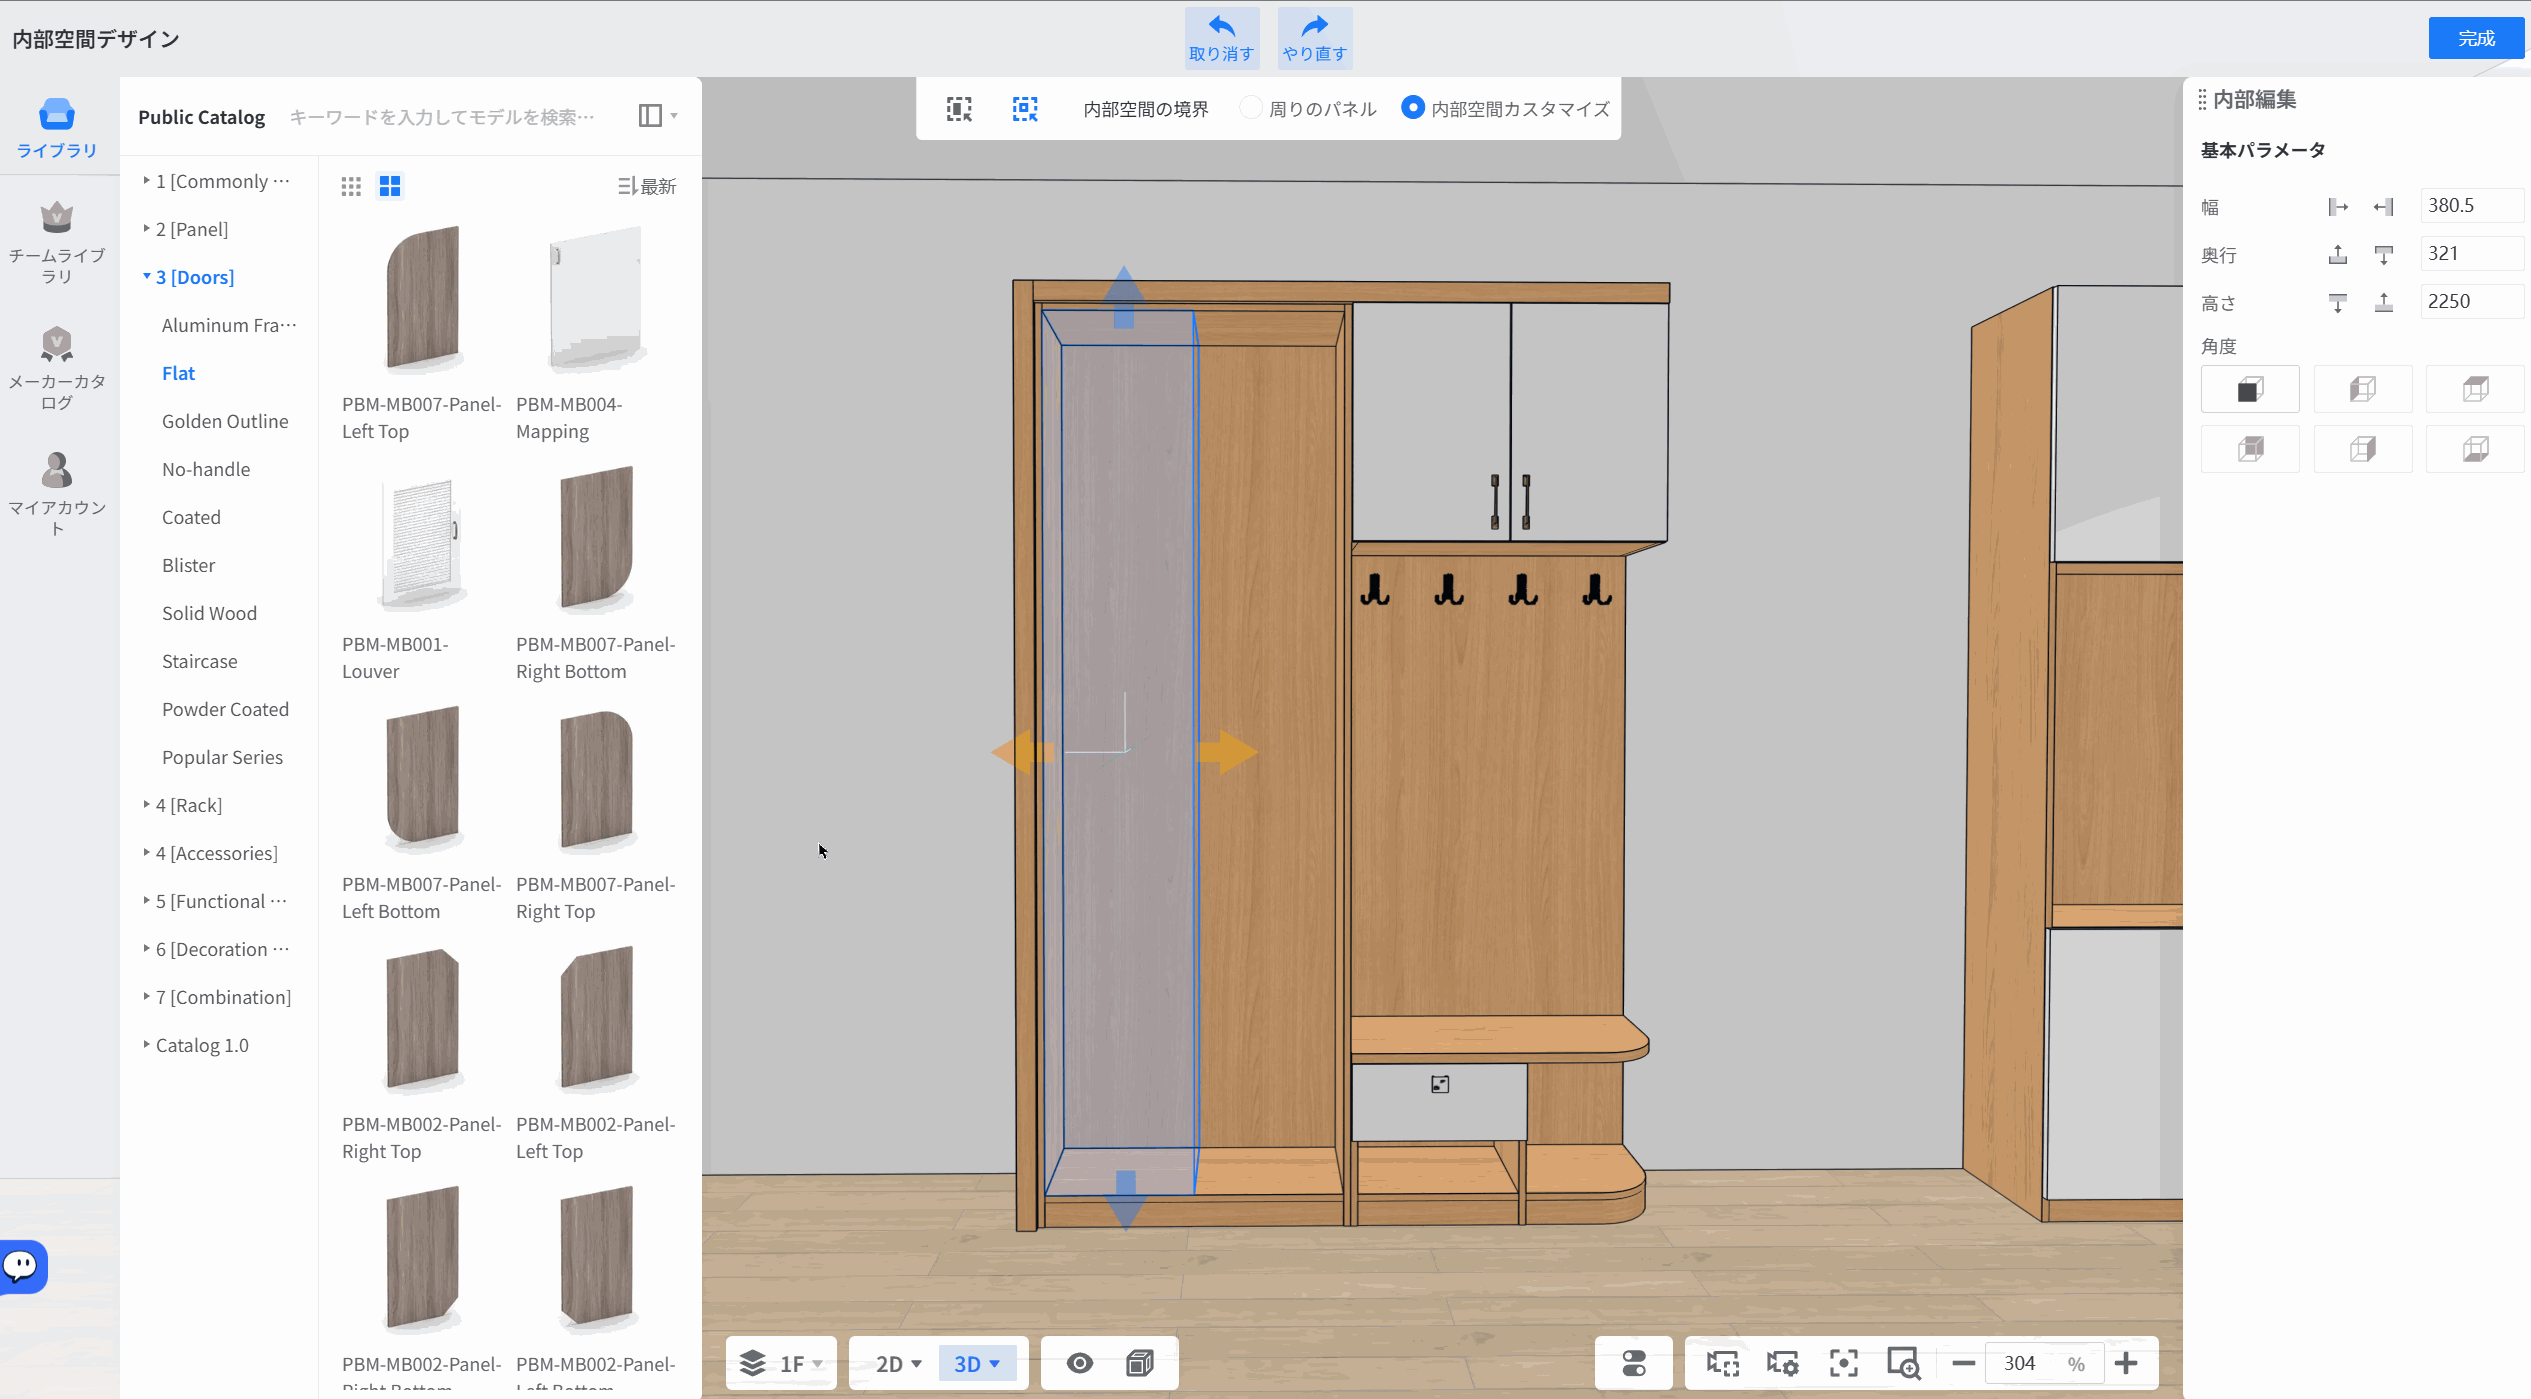The image size is (2531, 1399).
Task: Open the ライブラリ library sidebar tab
Action: point(57,129)
